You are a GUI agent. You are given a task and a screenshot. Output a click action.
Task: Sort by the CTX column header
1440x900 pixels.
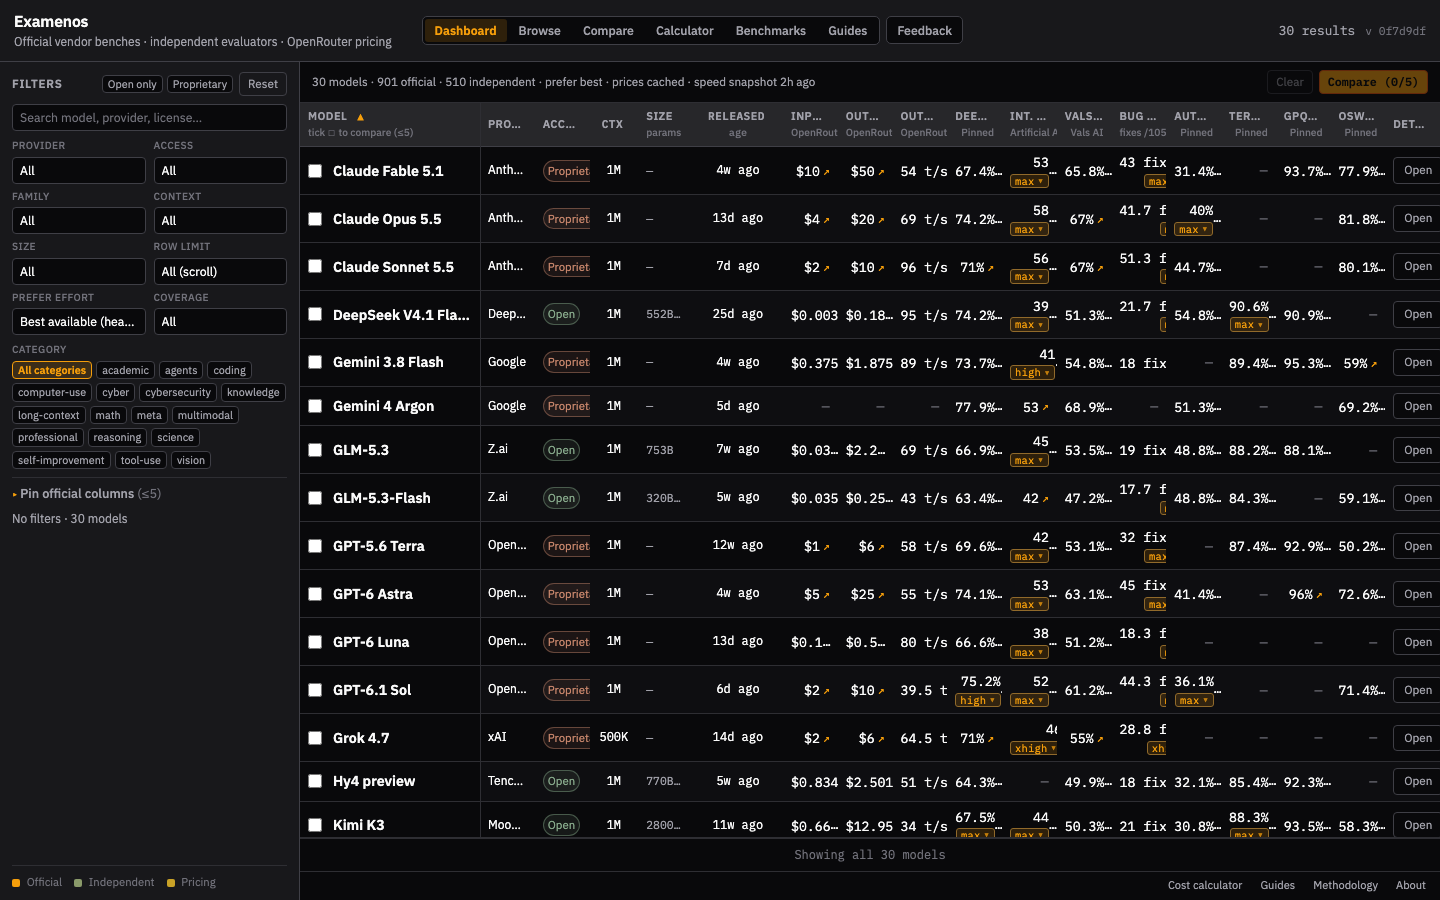click(612, 125)
